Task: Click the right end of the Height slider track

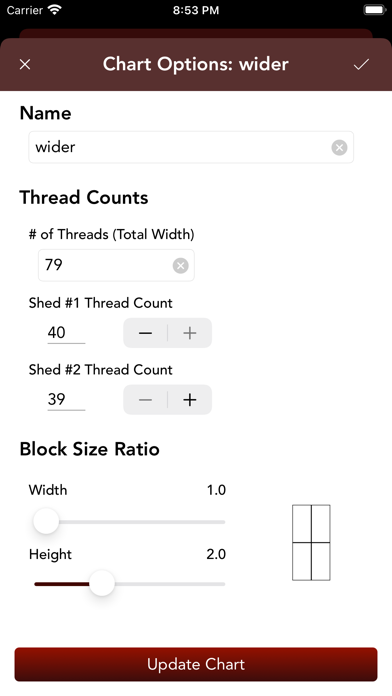Action: click(221, 584)
